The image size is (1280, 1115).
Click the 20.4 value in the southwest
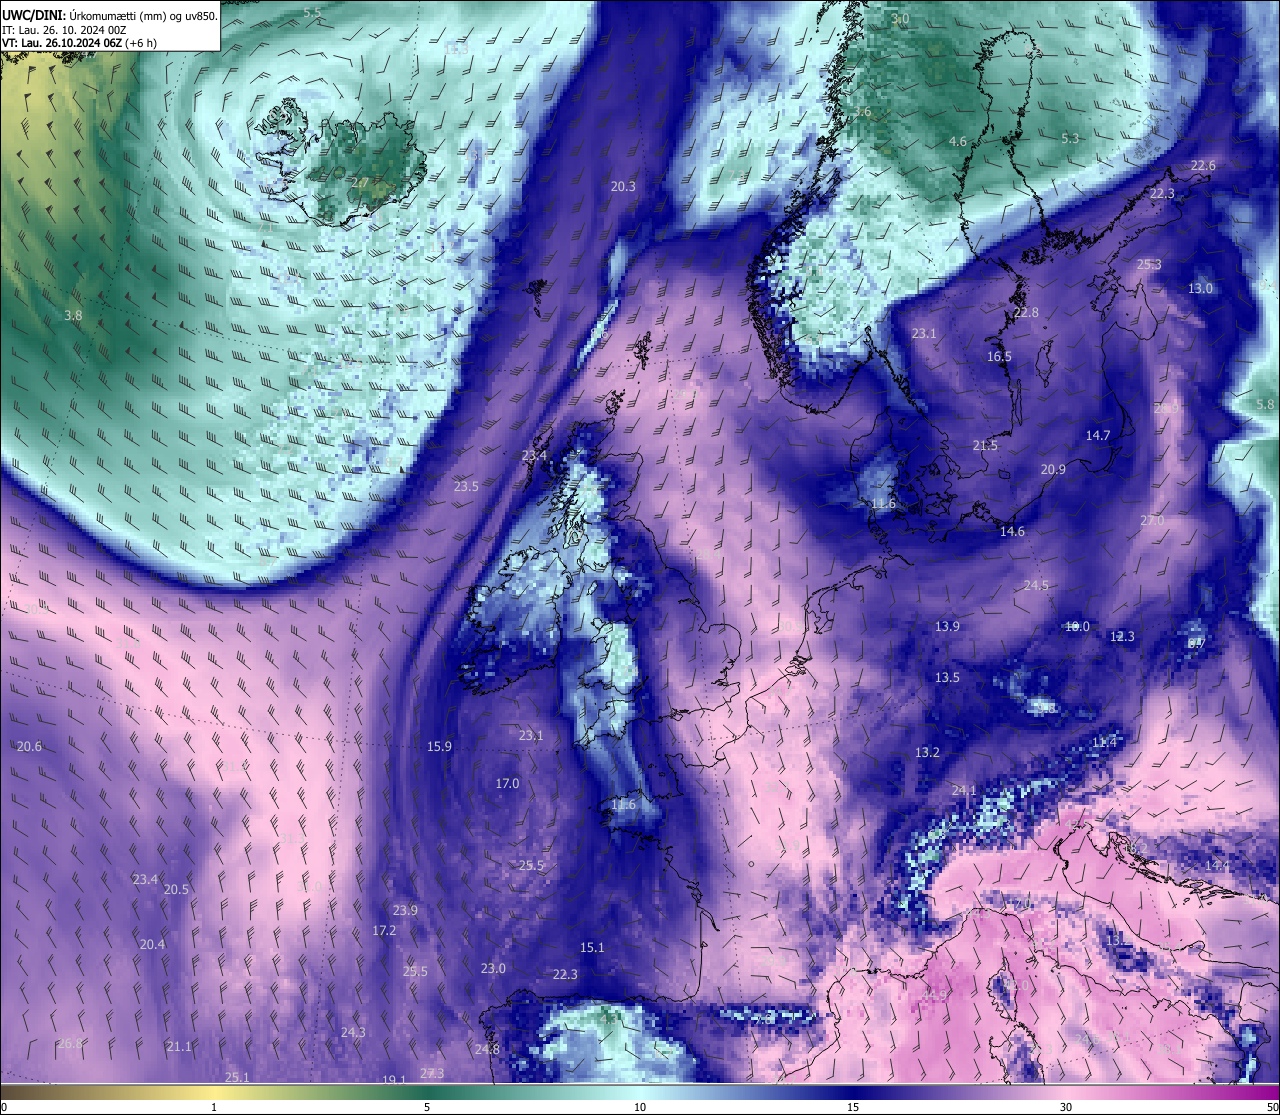pyautogui.click(x=152, y=944)
